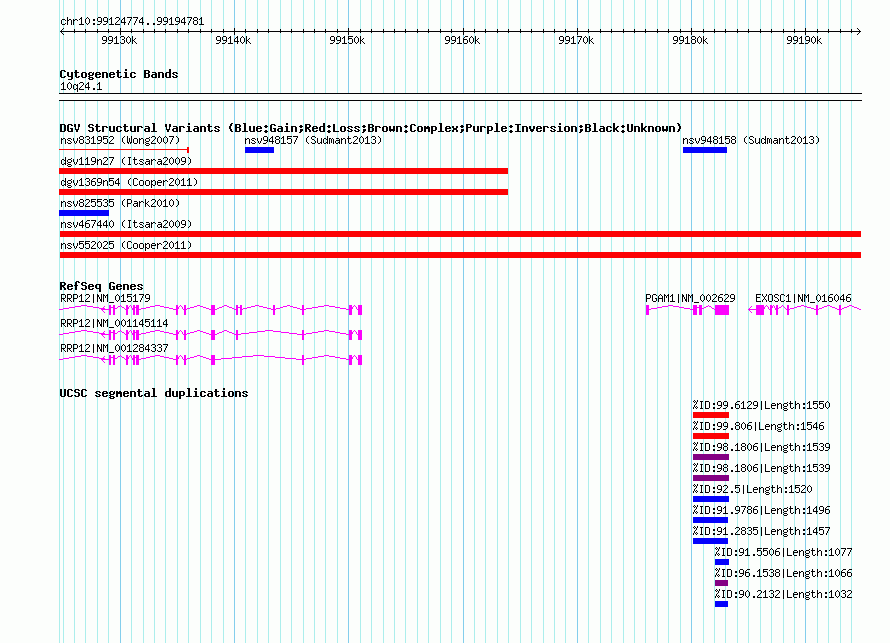Click the 99160k ruler tick label
Image resolution: width=890 pixels, height=643 pixels.
point(462,40)
